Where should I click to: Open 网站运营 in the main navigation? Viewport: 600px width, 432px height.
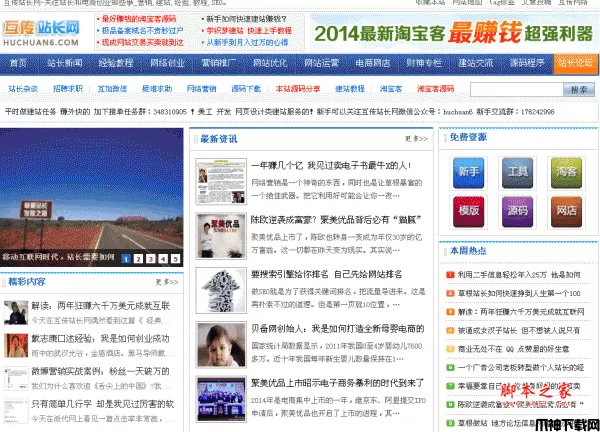tap(321, 63)
